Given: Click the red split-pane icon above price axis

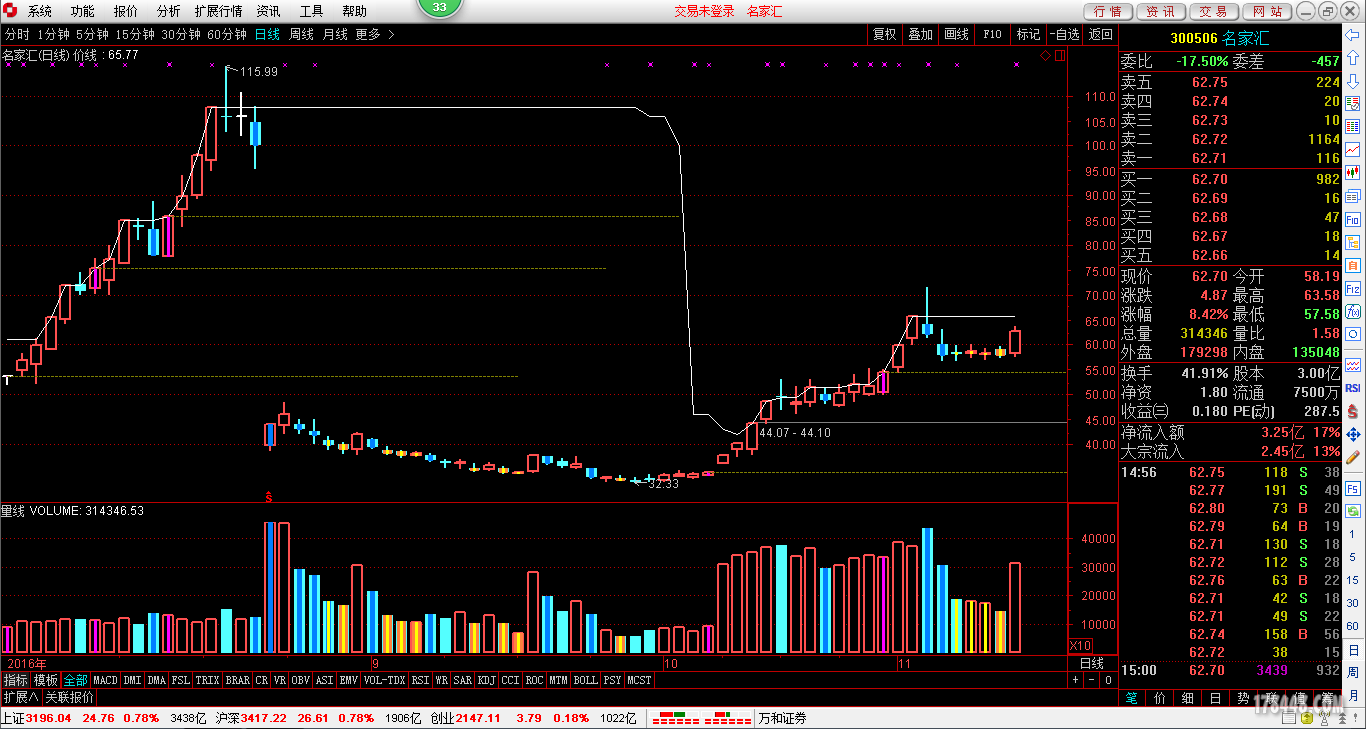Looking at the screenshot, I should pyautogui.click(x=1060, y=56).
